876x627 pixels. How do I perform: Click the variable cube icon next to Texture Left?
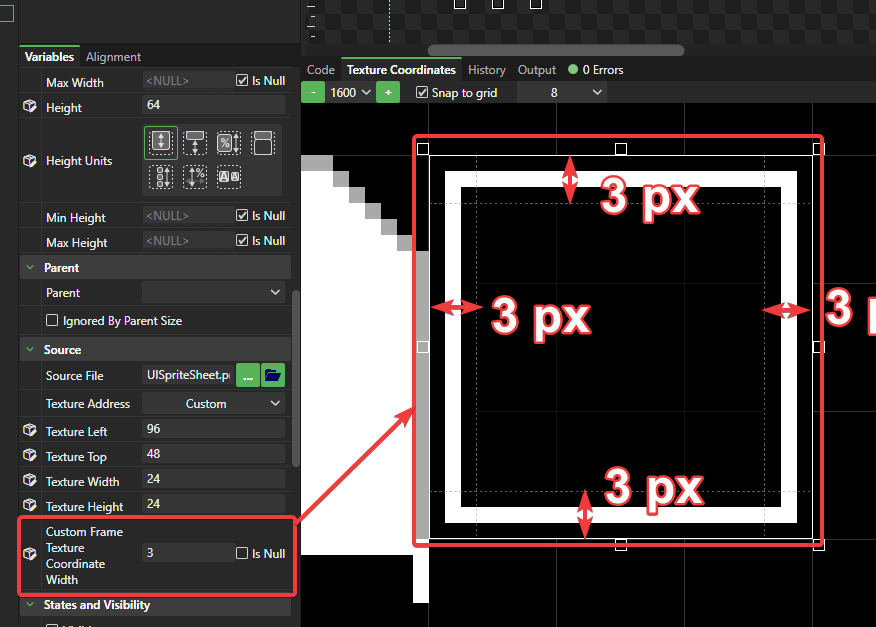(30, 430)
